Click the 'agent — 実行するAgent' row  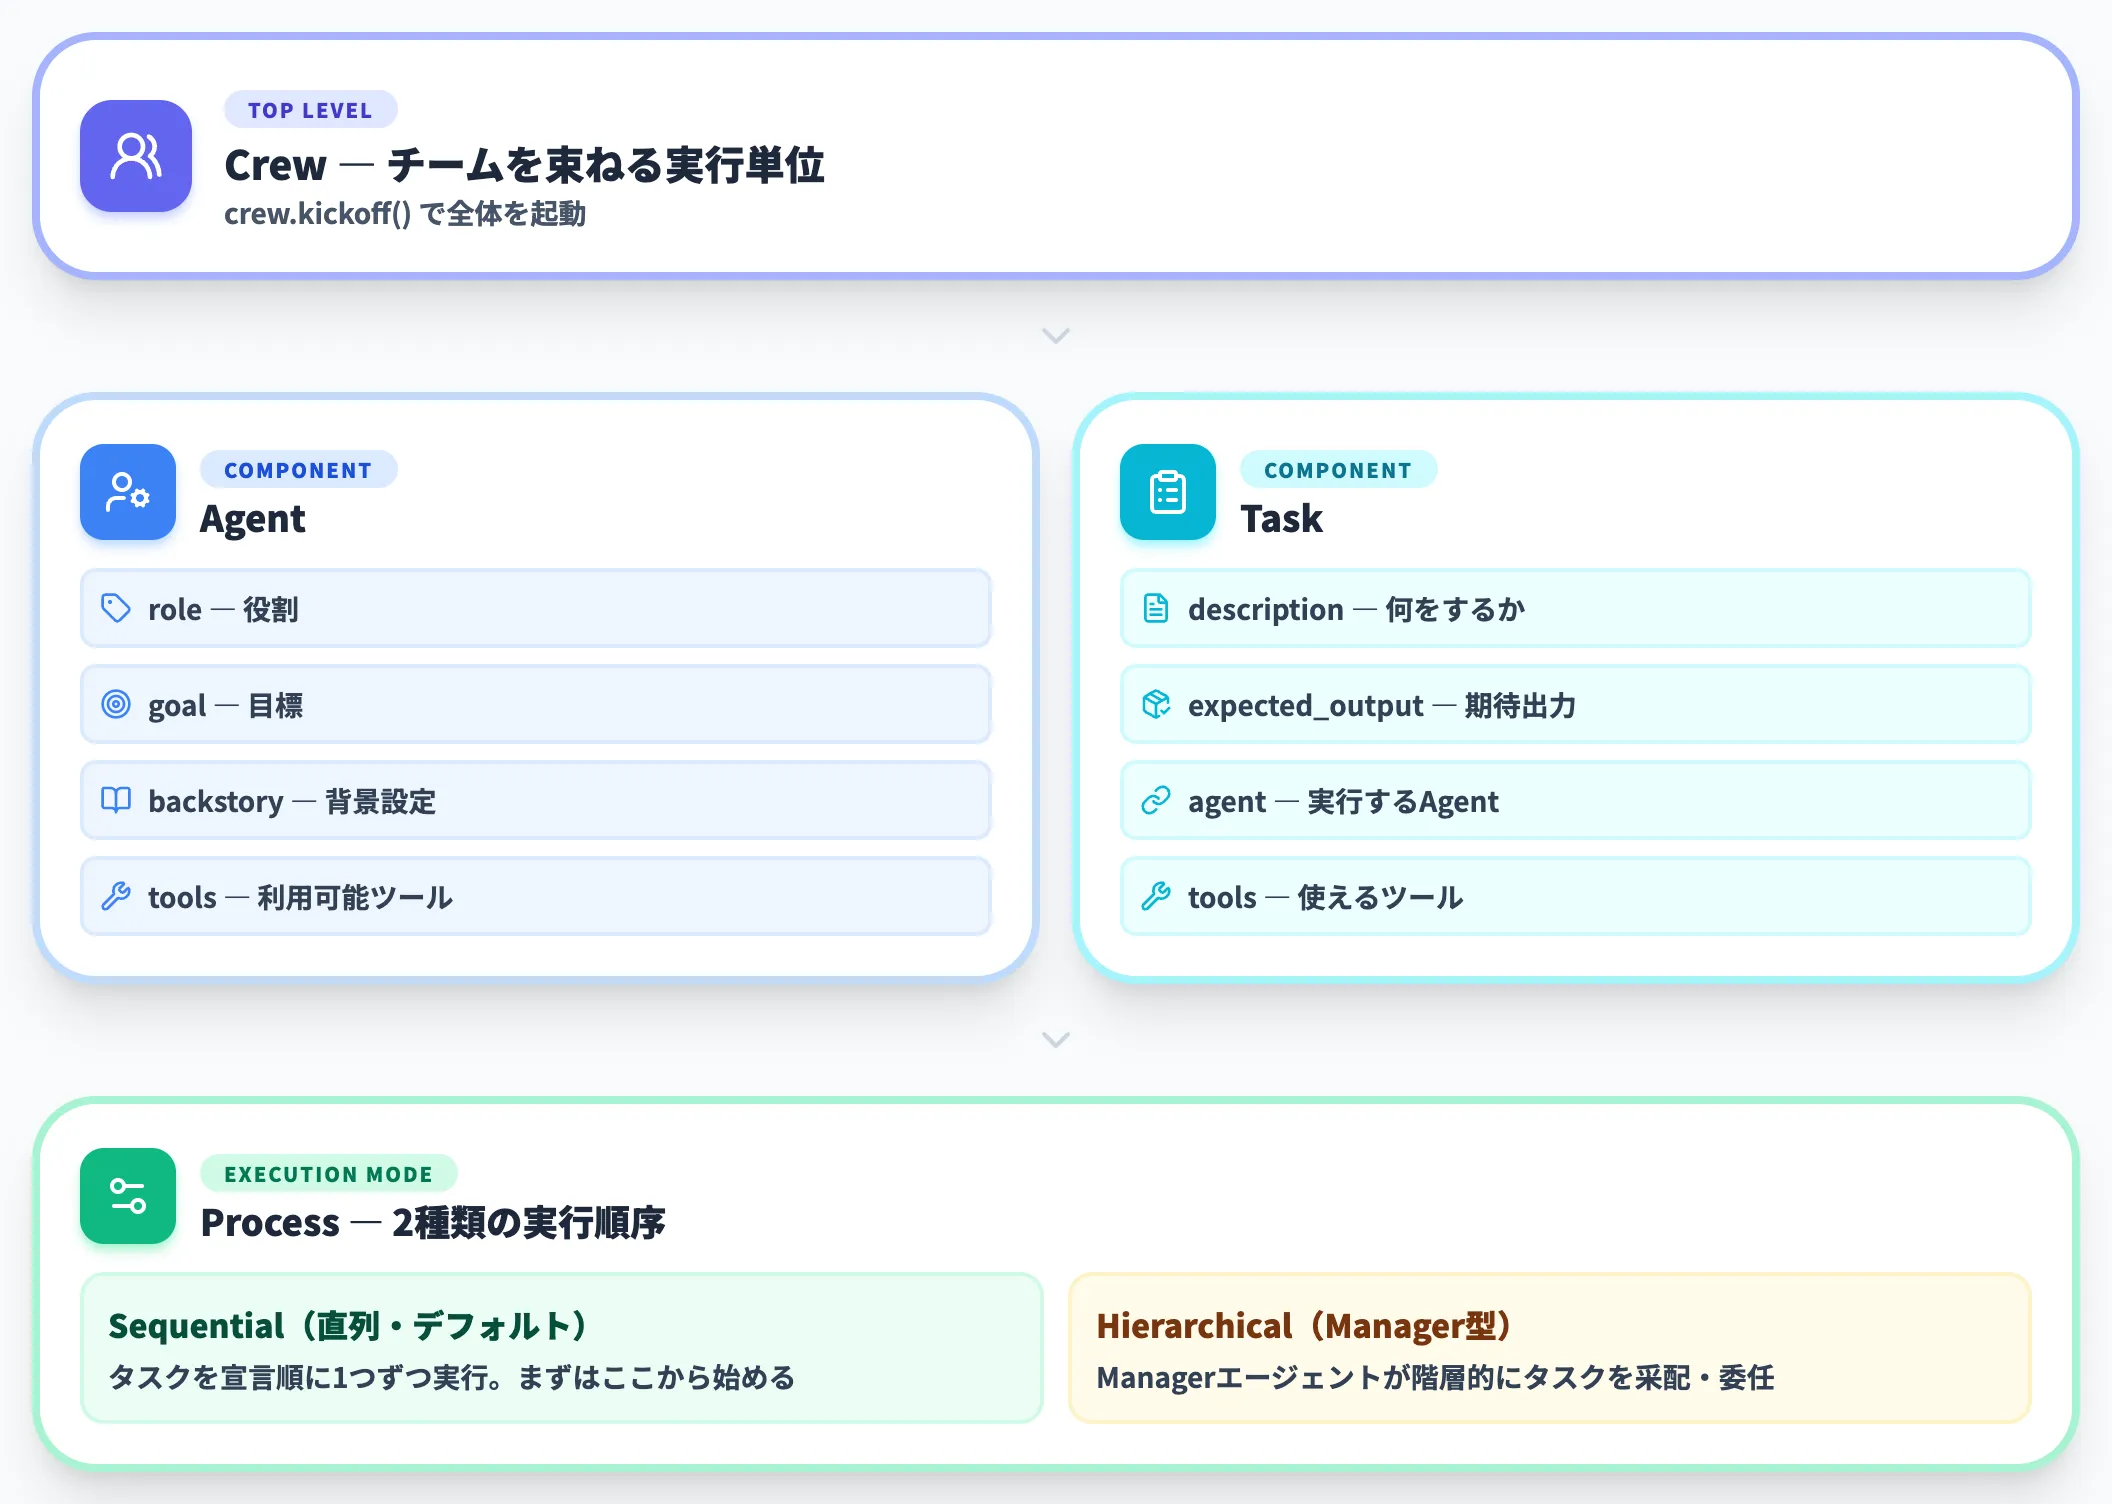[x=1576, y=800]
